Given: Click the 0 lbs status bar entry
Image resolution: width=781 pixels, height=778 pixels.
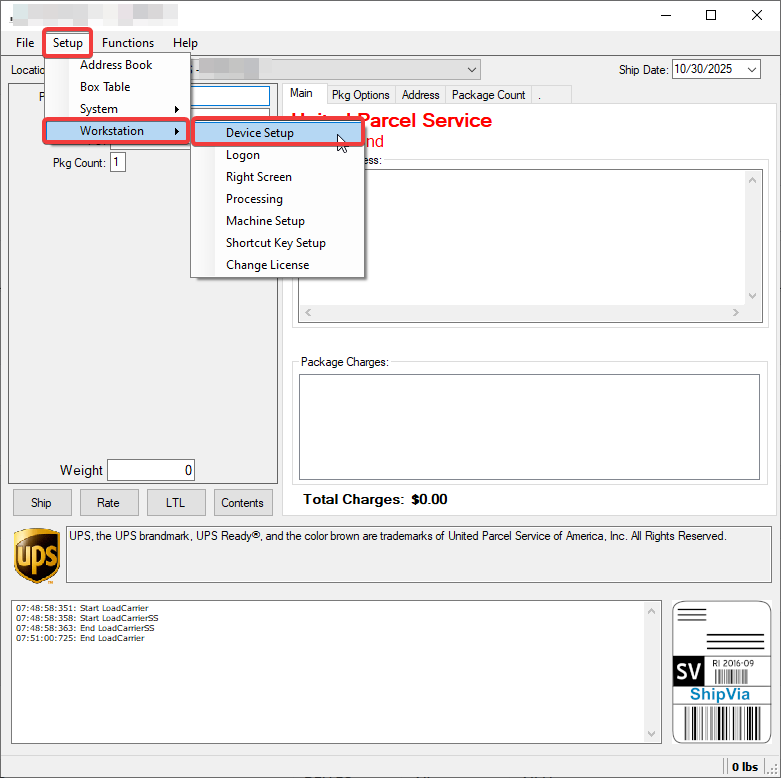Looking at the screenshot, I should click(x=745, y=767).
